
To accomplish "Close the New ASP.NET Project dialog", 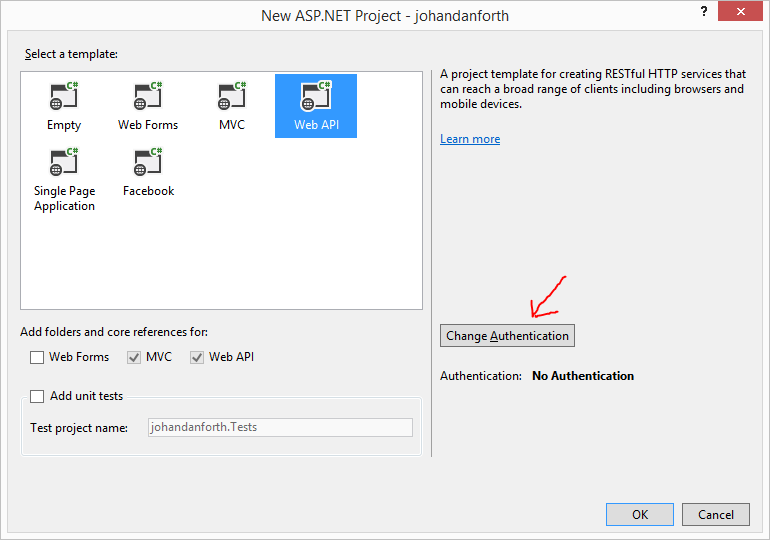I will point(741,12).
